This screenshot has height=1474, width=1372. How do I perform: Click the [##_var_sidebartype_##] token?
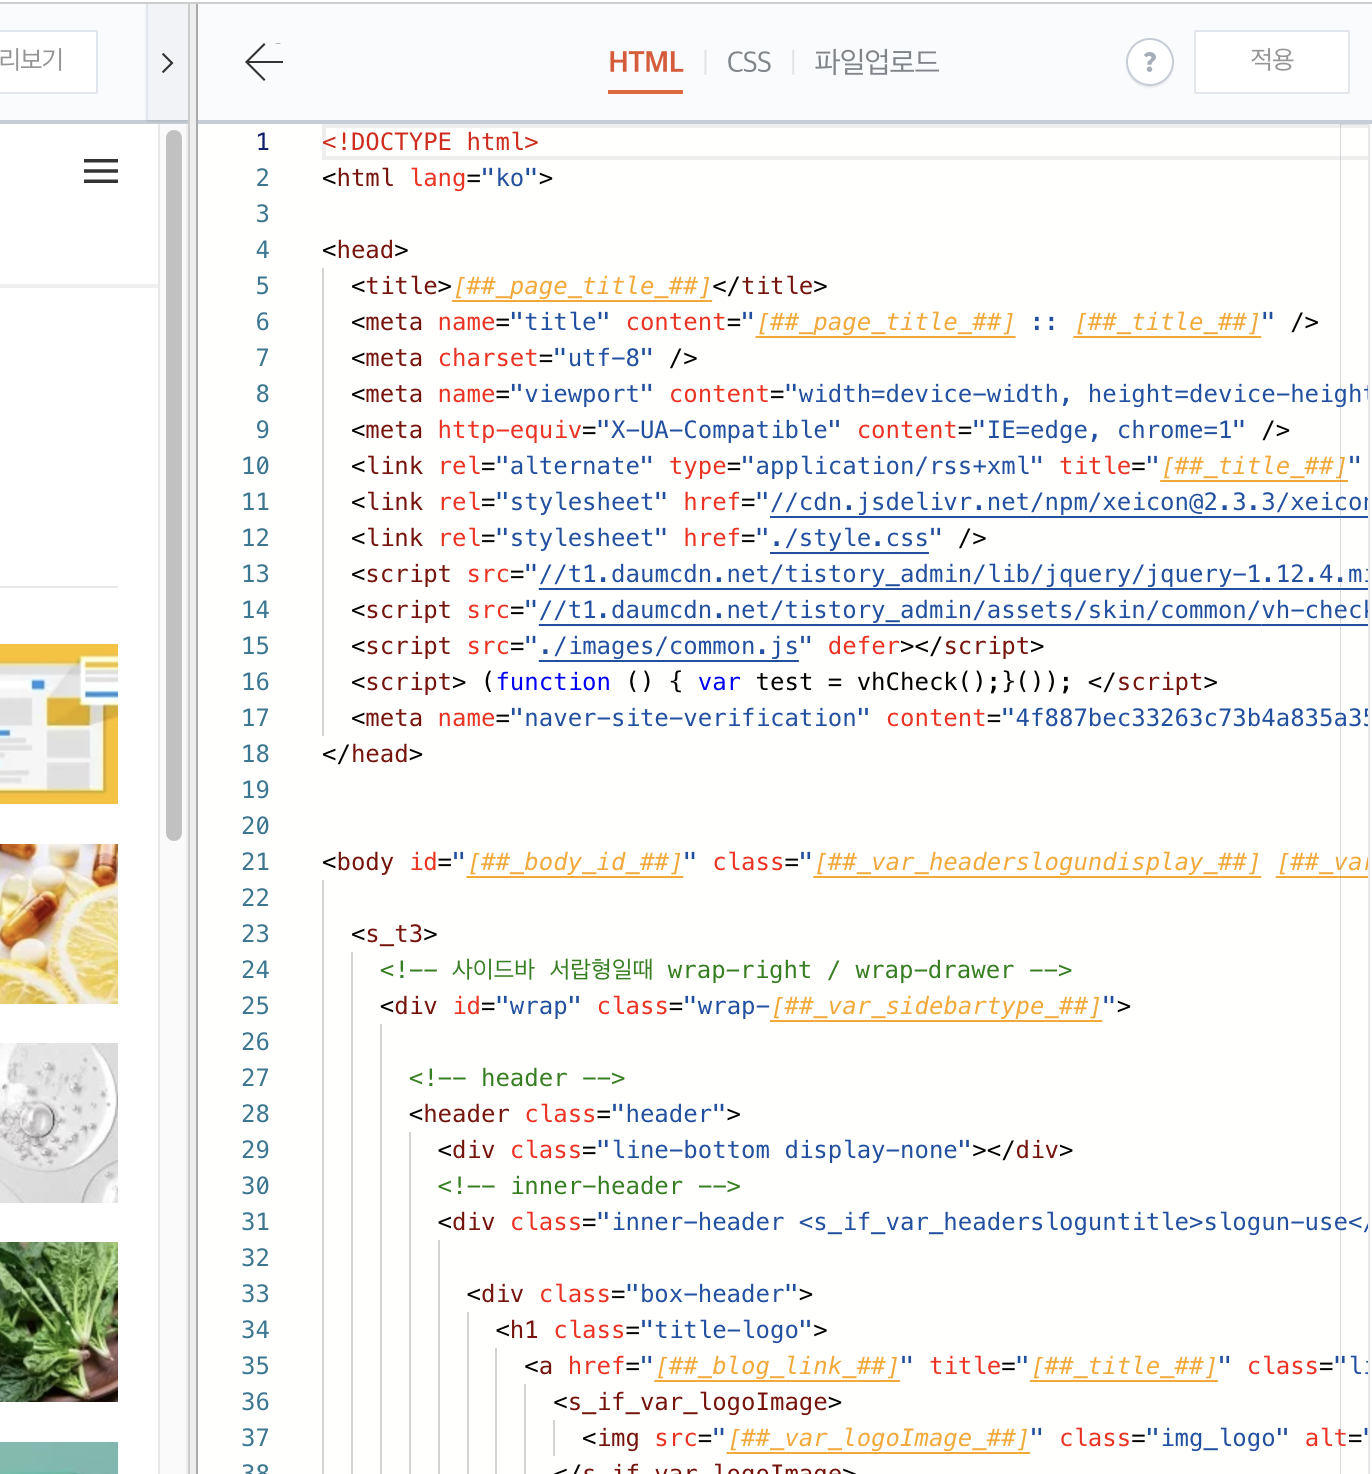coord(936,1006)
